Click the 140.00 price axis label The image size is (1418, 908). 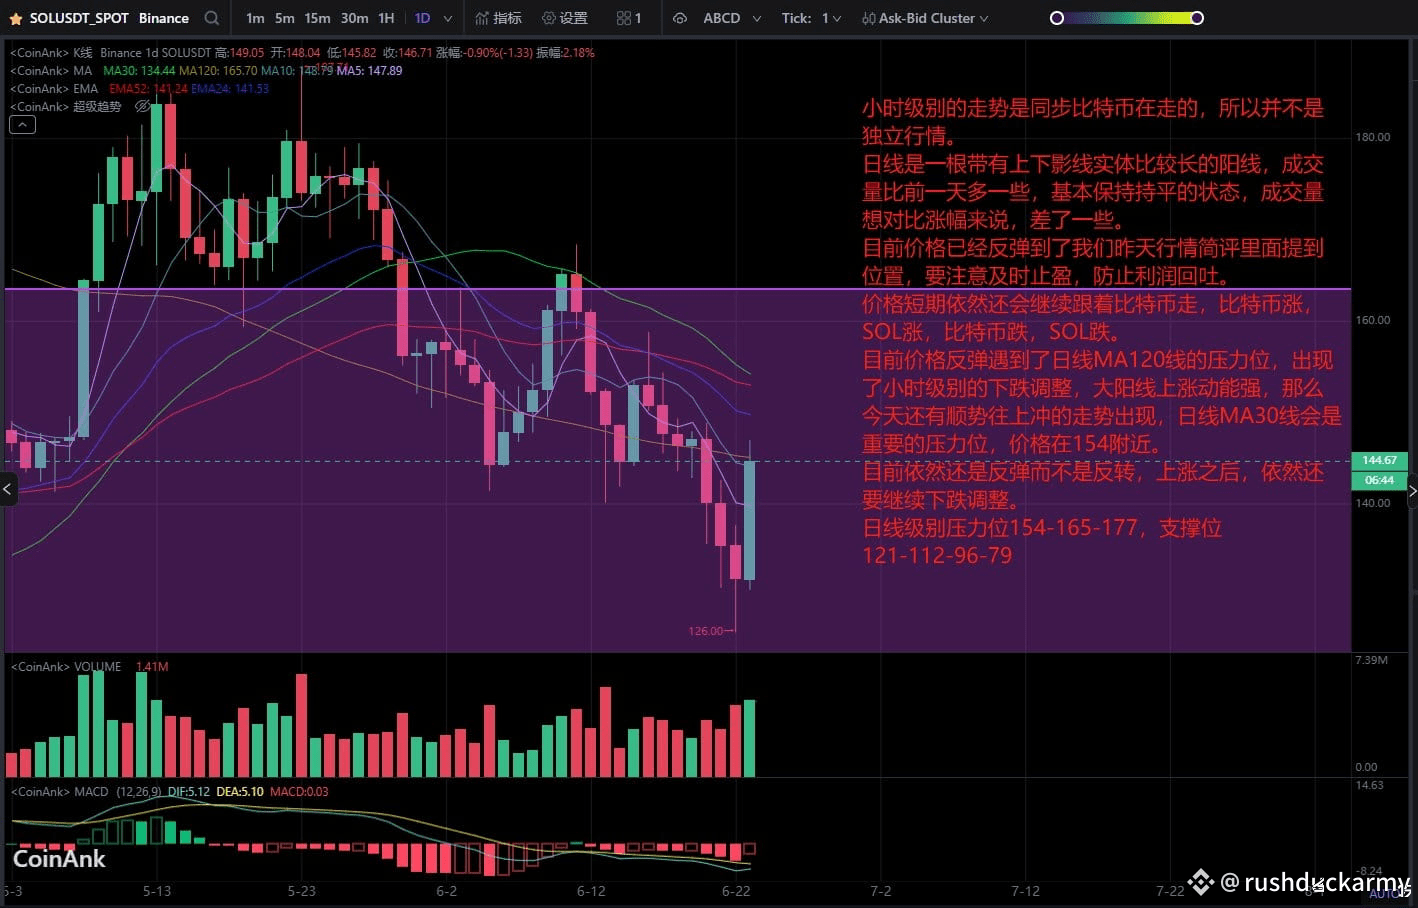tap(1372, 503)
